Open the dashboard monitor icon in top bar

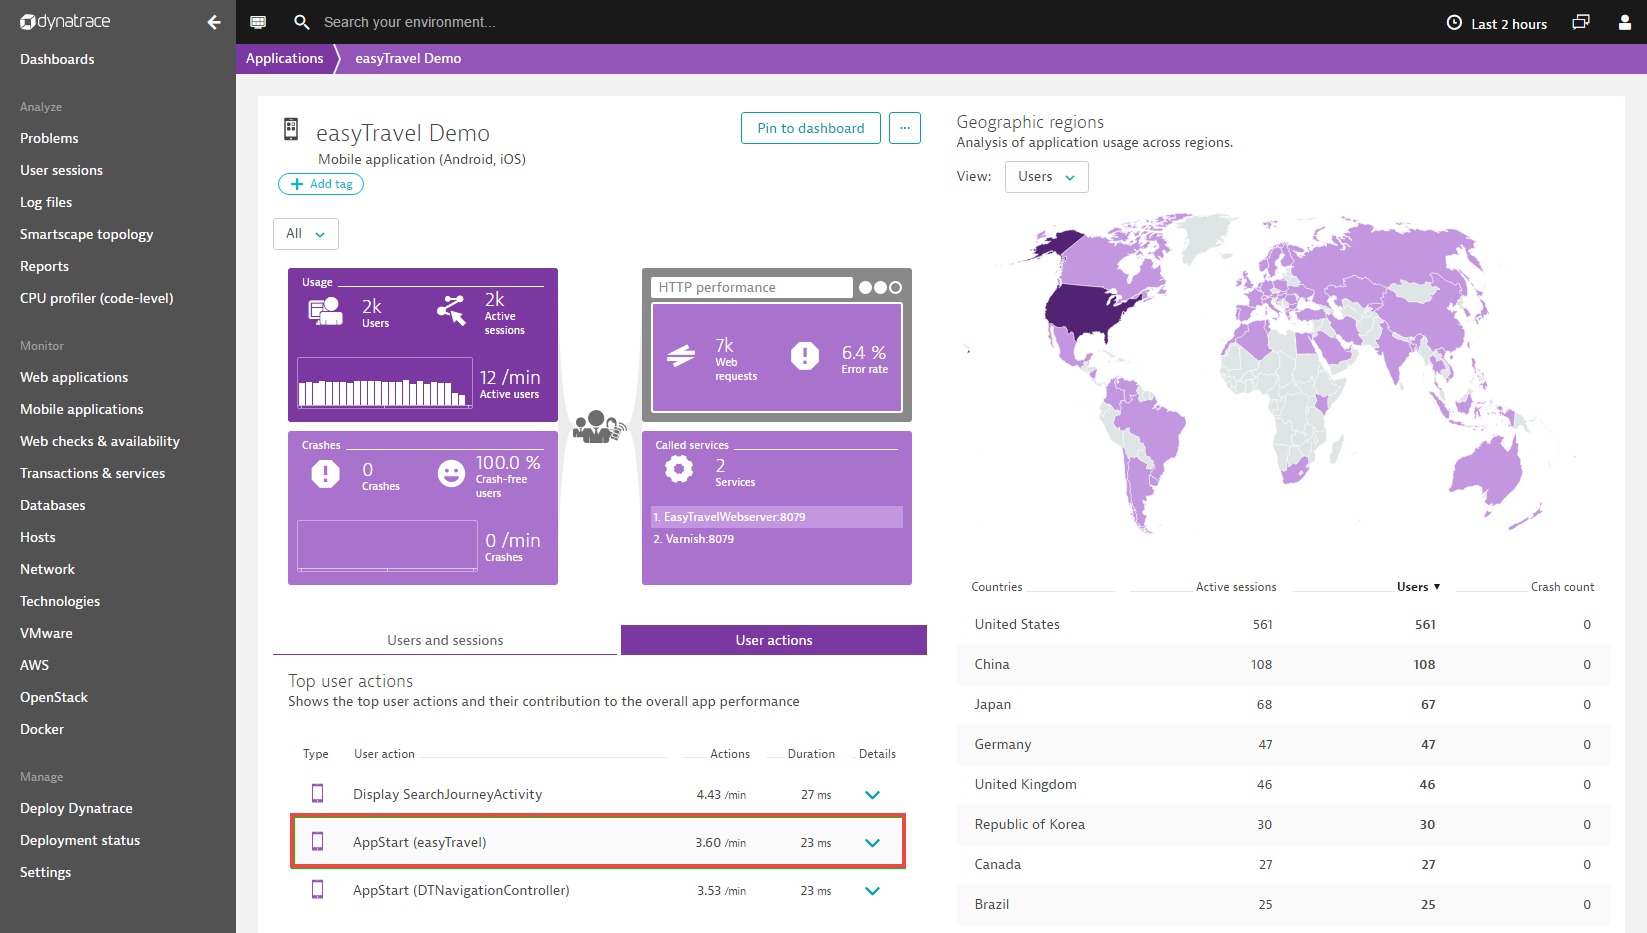tap(258, 22)
